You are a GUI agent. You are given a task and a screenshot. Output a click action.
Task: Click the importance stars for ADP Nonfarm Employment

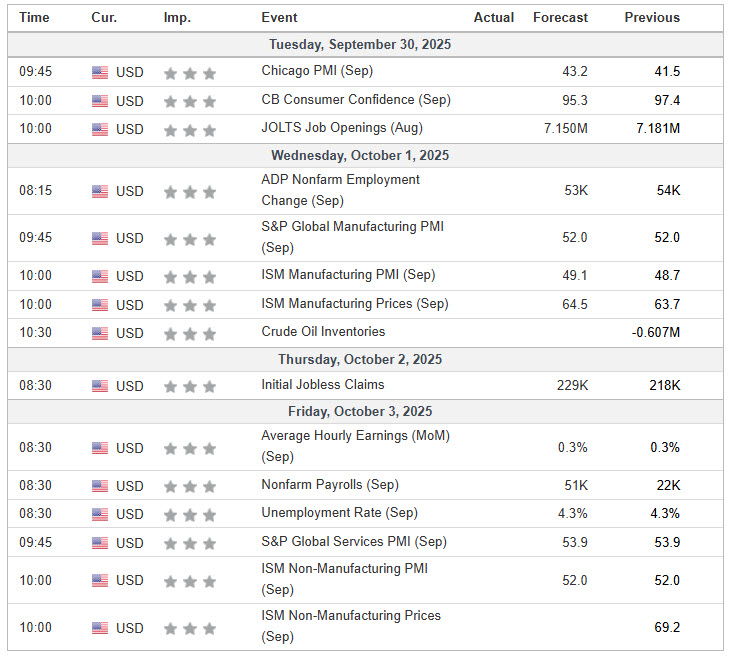pos(189,191)
